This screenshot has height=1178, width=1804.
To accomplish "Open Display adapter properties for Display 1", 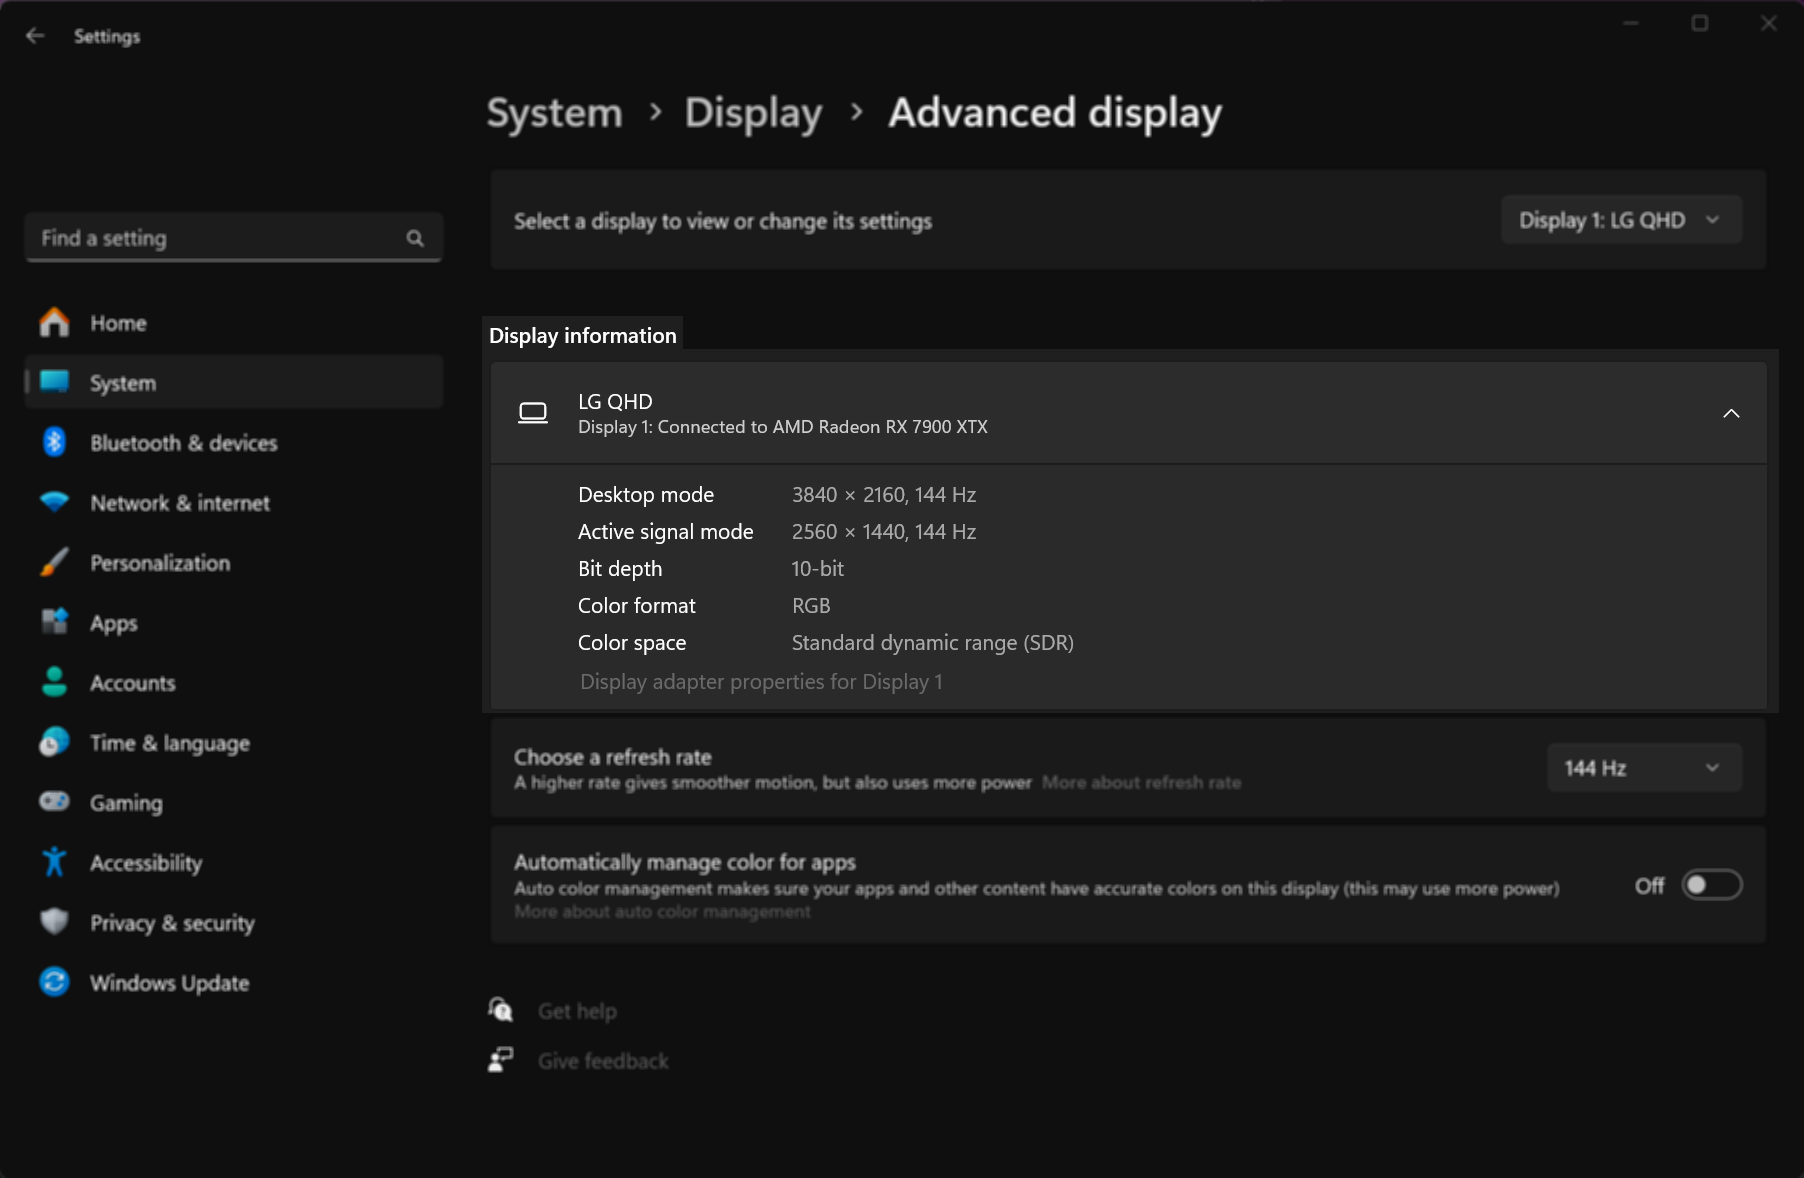I will tap(761, 681).
